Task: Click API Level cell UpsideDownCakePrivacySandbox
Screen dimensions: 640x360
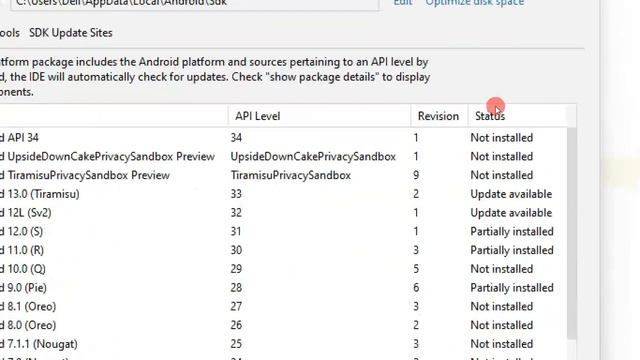Action: point(313,157)
